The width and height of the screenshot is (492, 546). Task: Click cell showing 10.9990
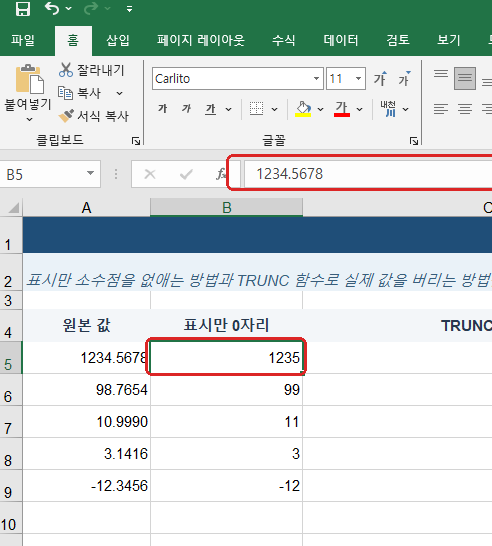[87, 422]
